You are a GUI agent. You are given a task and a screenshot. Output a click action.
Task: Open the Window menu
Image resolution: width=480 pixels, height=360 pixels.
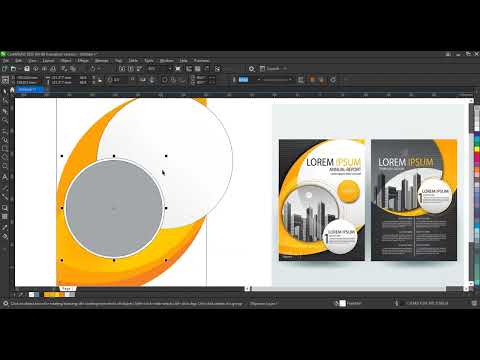[x=166, y=61]
